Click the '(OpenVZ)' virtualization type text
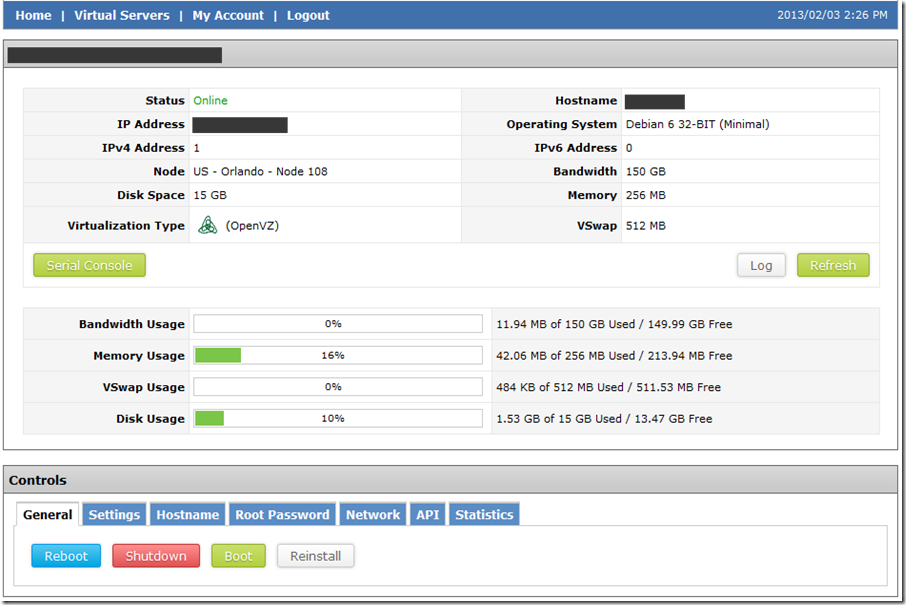 tap(252, 226)
